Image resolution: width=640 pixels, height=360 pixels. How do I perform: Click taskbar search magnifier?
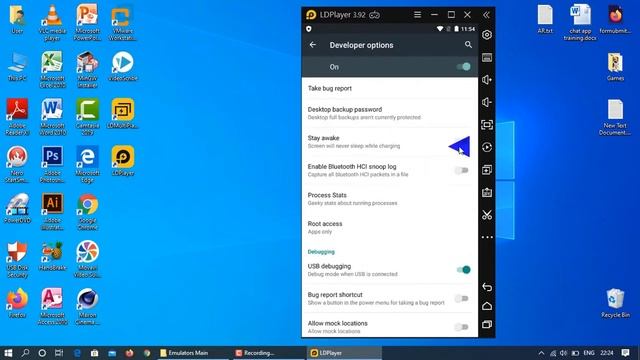[x=25, y=353]
